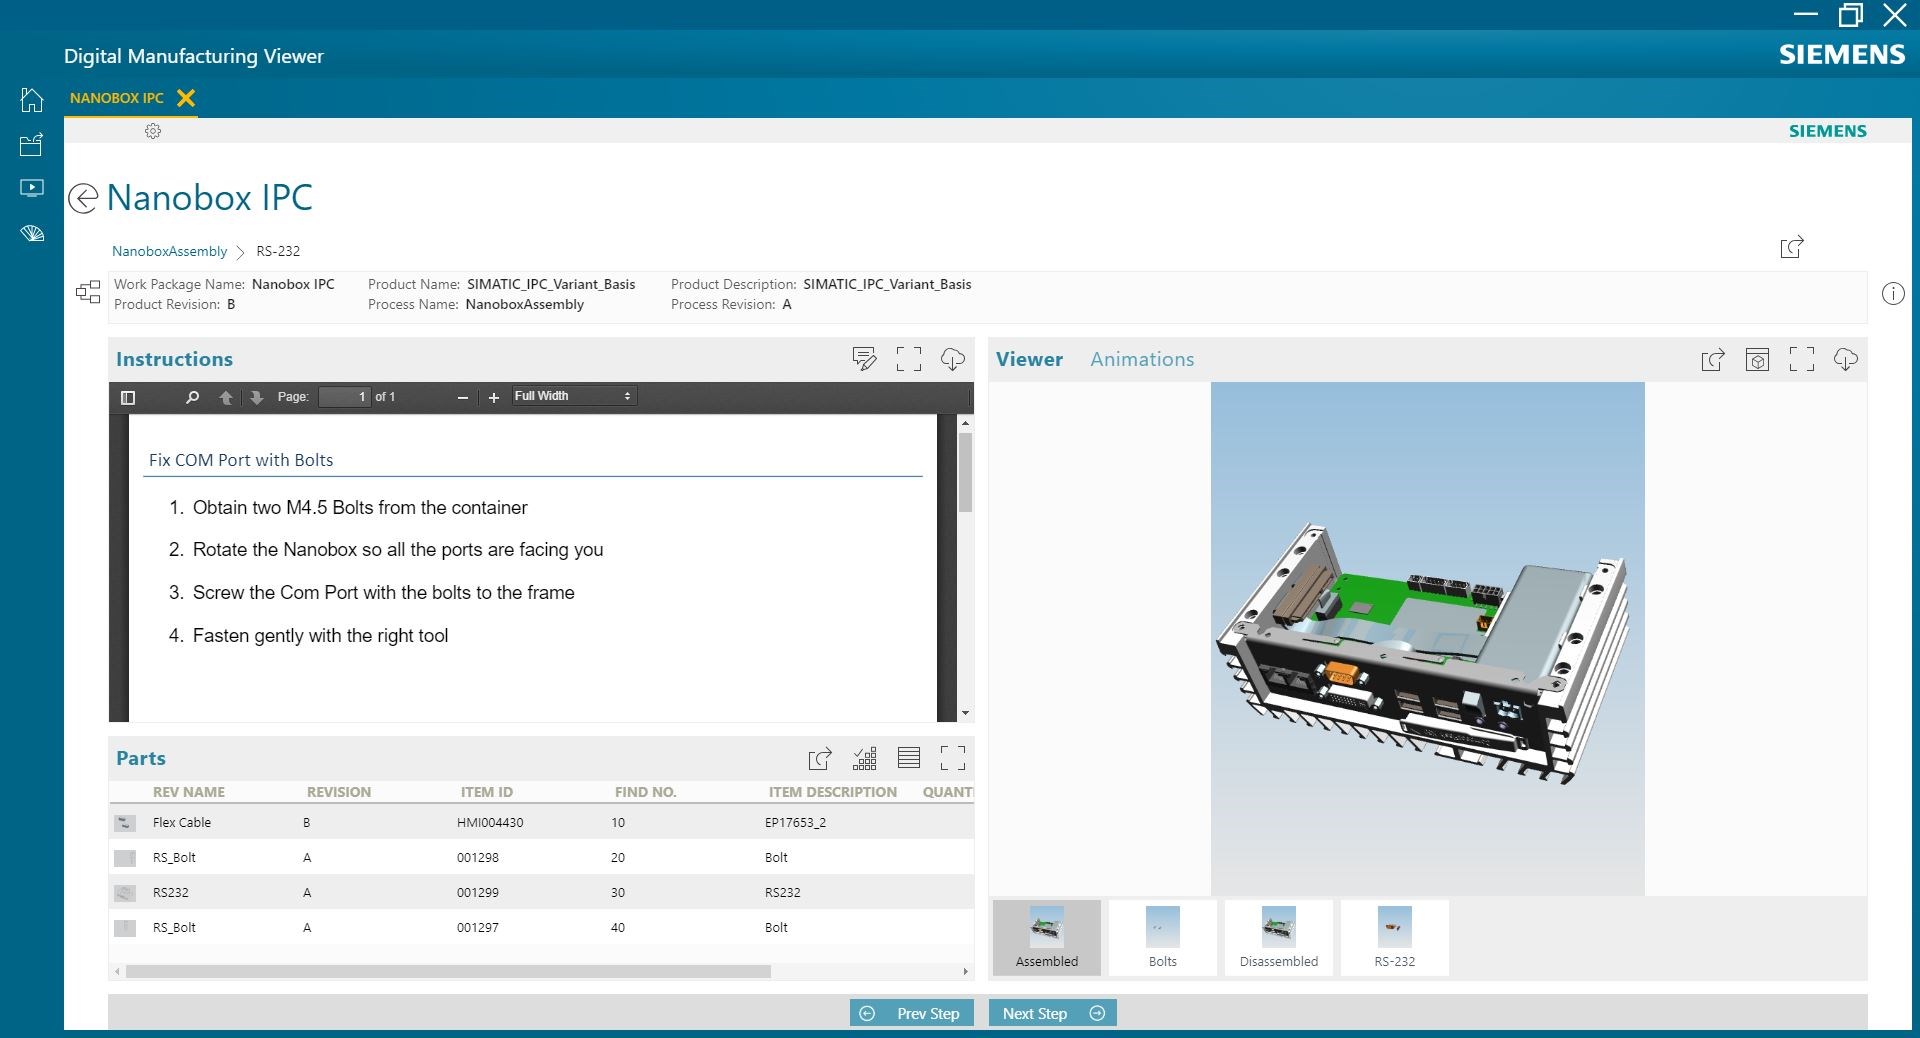Select the Bolts thumbnail
The width and height of the screenshot is (1920, 1038).
click(1163, 938)
